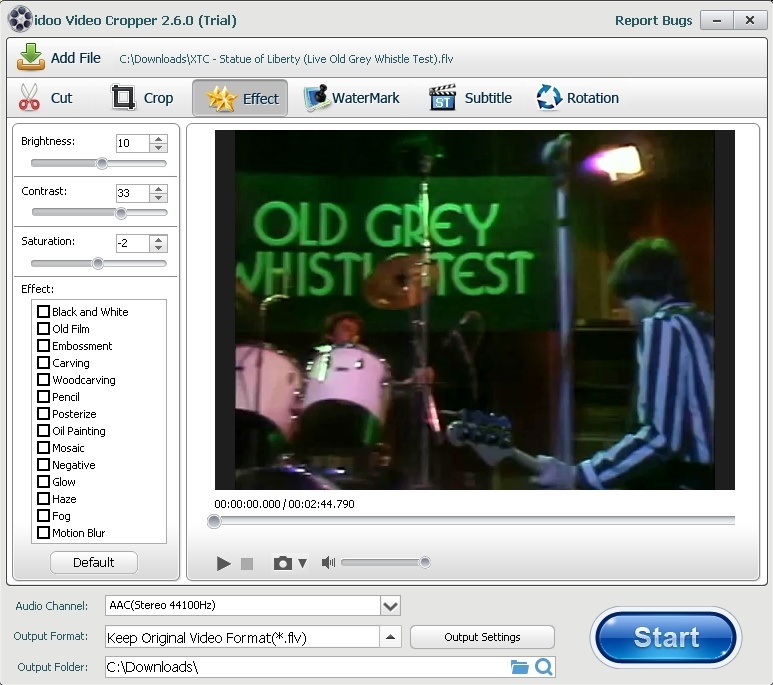Open Output Settings

coord(482,637)
